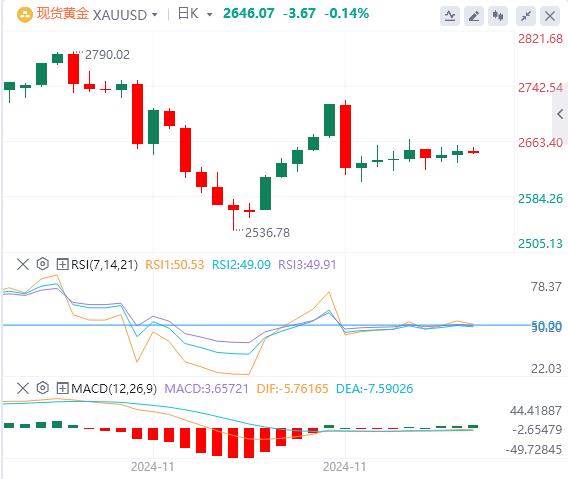The height and width of the screenshot is (479, 568).
Task: Open RSI indicator settings hexagon icon
Action: (x=43, y=264)
